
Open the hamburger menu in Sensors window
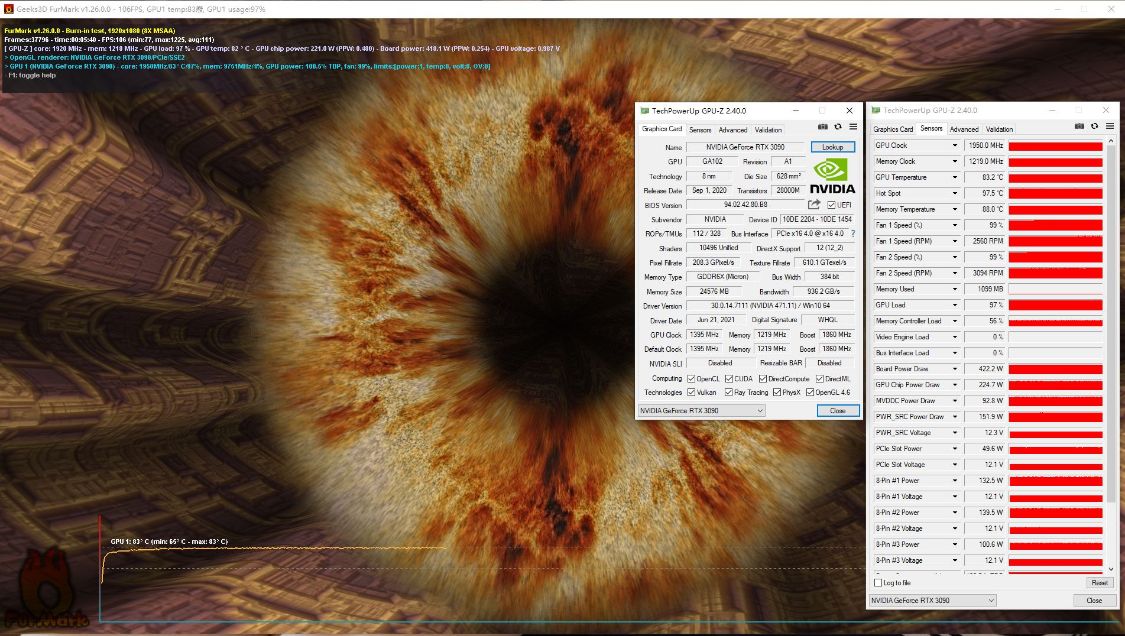1110,126
